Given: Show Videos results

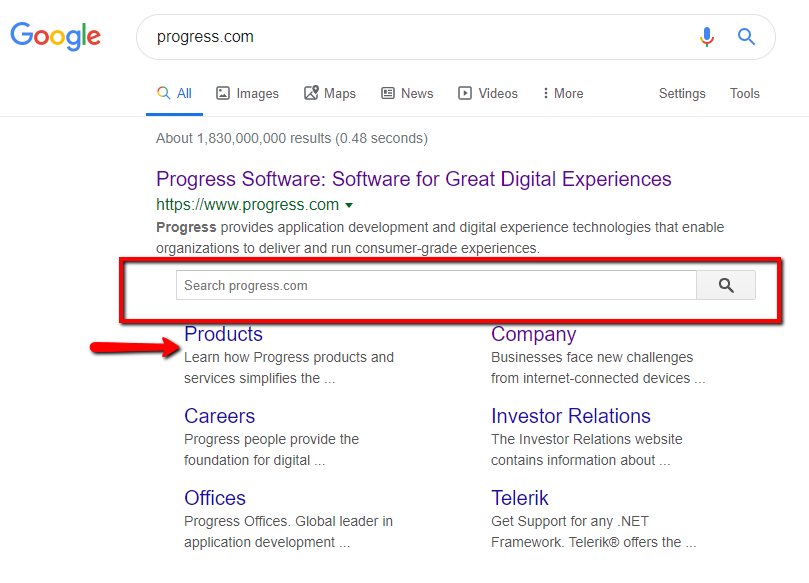Looking at the screenshot, I should pyautogui.click(x=488, y=93).
